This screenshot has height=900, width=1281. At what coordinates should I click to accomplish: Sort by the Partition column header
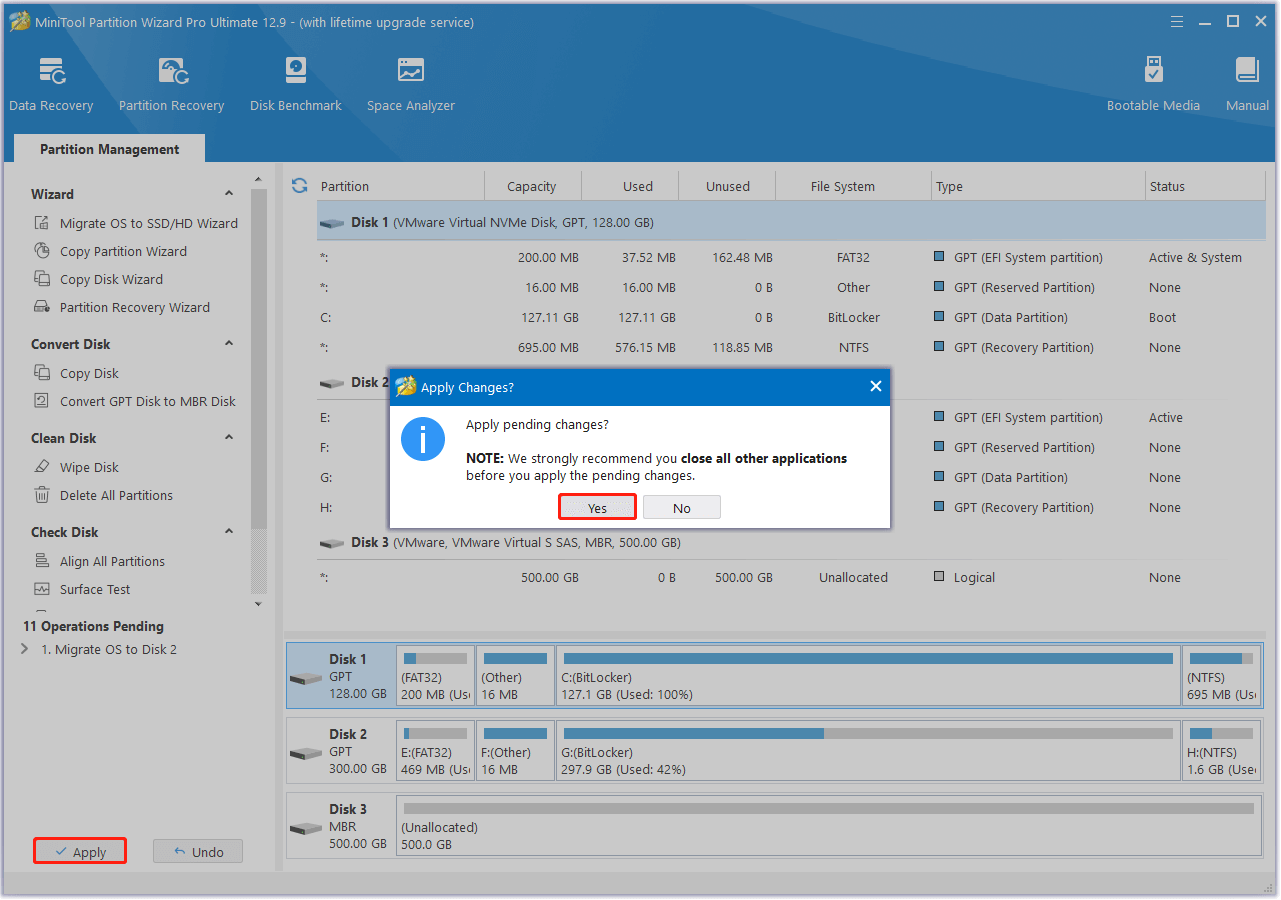pos(400,186)
